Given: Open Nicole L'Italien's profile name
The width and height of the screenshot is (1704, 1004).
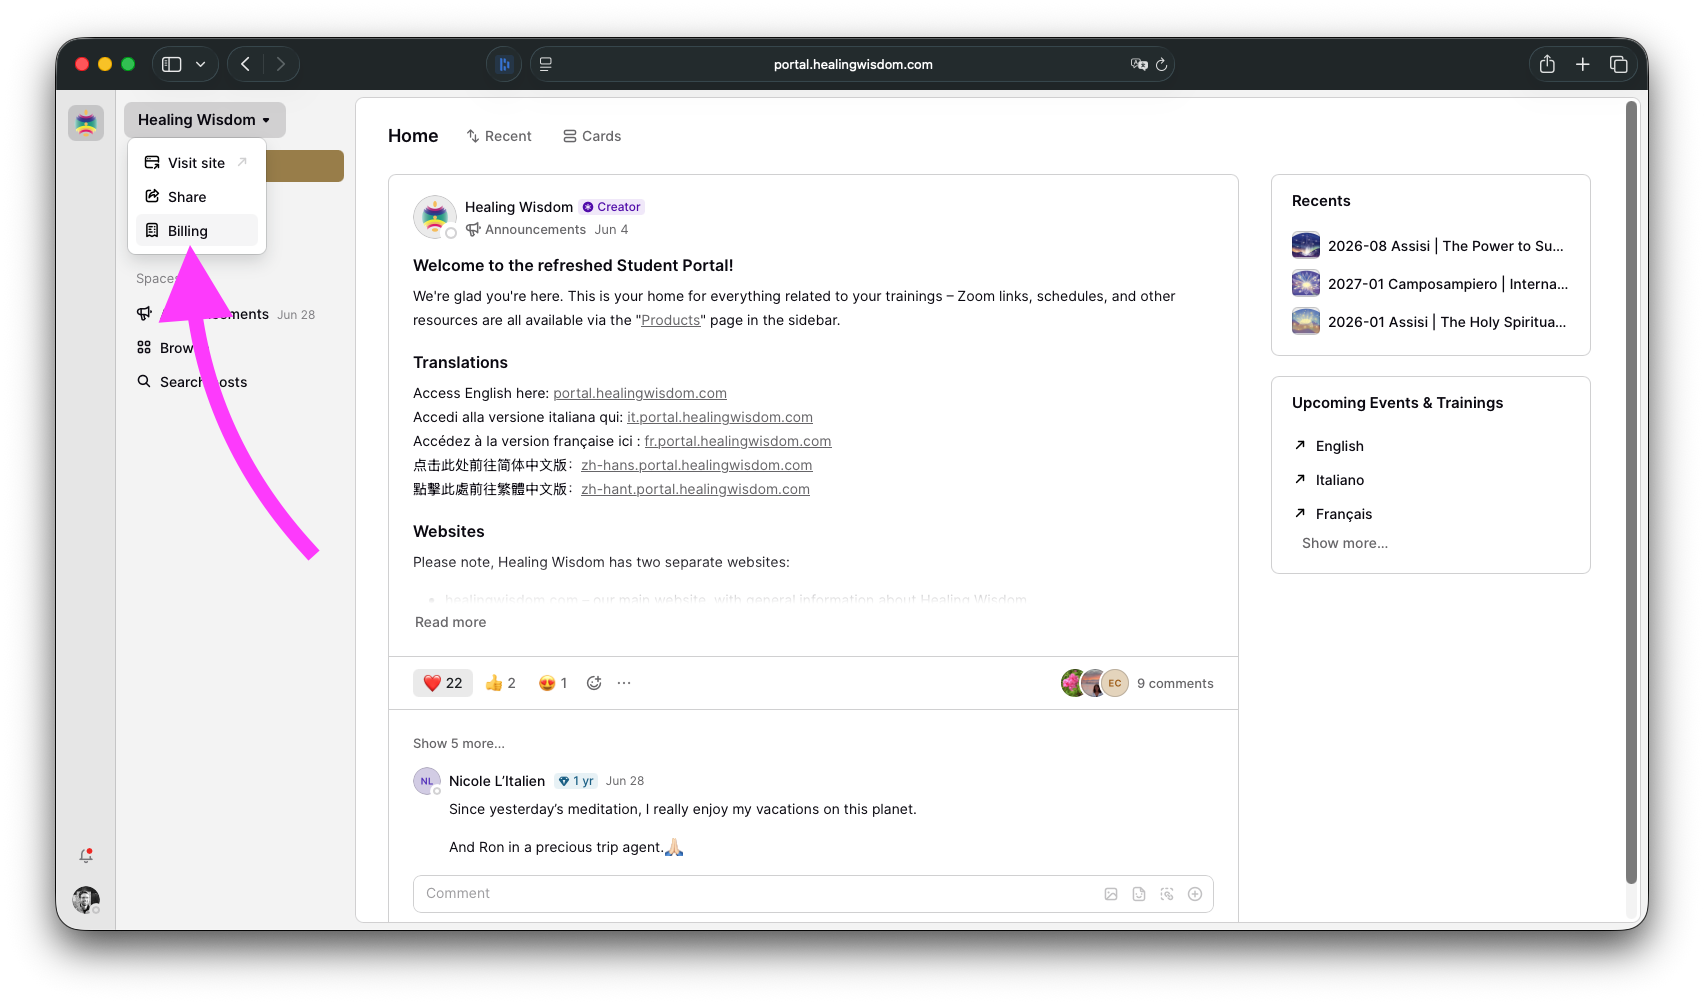Looking at the screenshot, I should pos(497,781).
